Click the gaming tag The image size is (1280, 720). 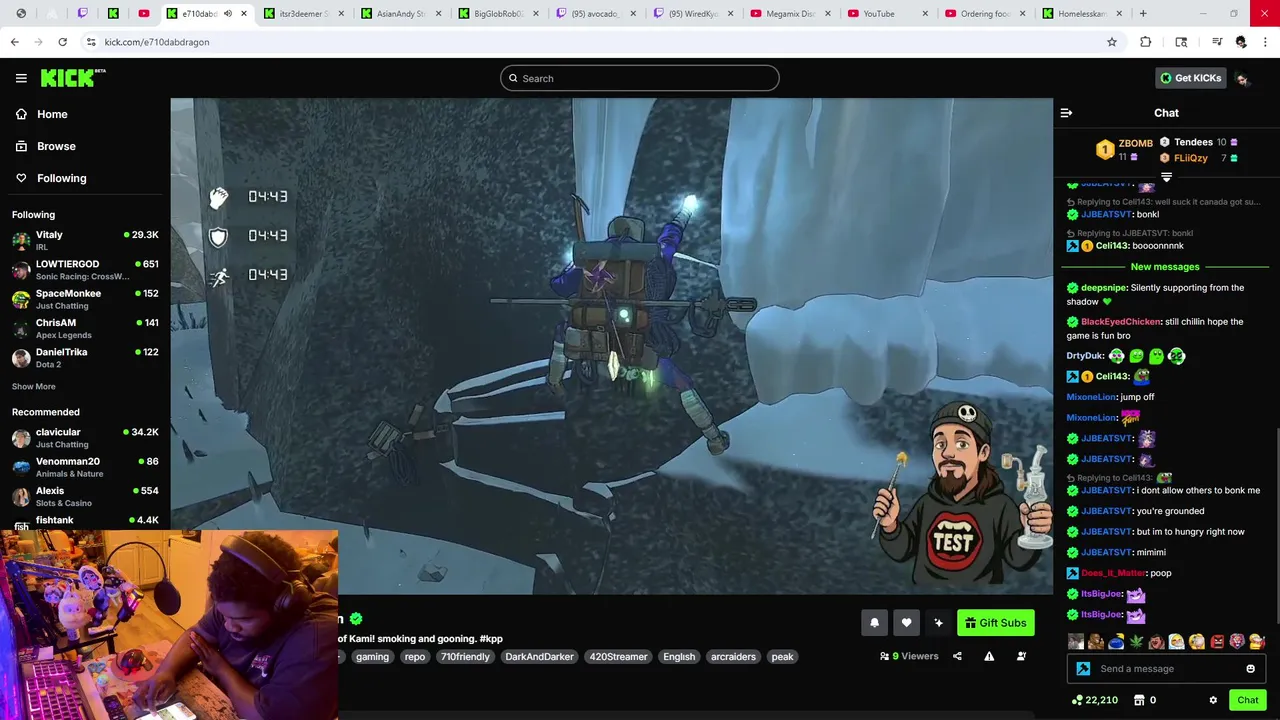[x=372, y=657]
